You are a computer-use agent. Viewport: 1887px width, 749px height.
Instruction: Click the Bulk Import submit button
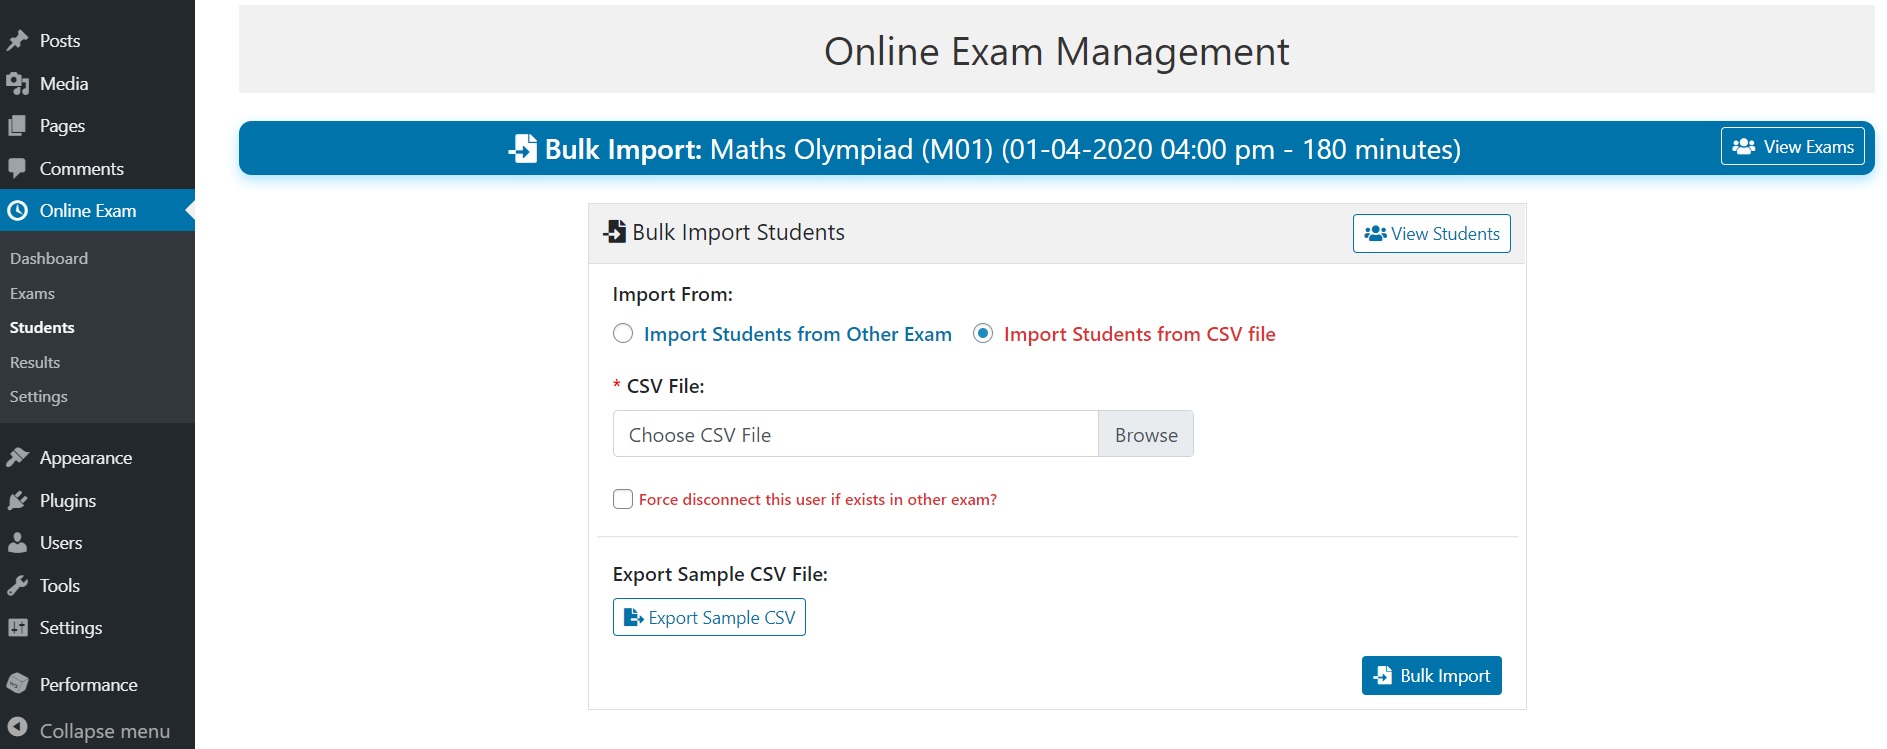coord(1431,675)
